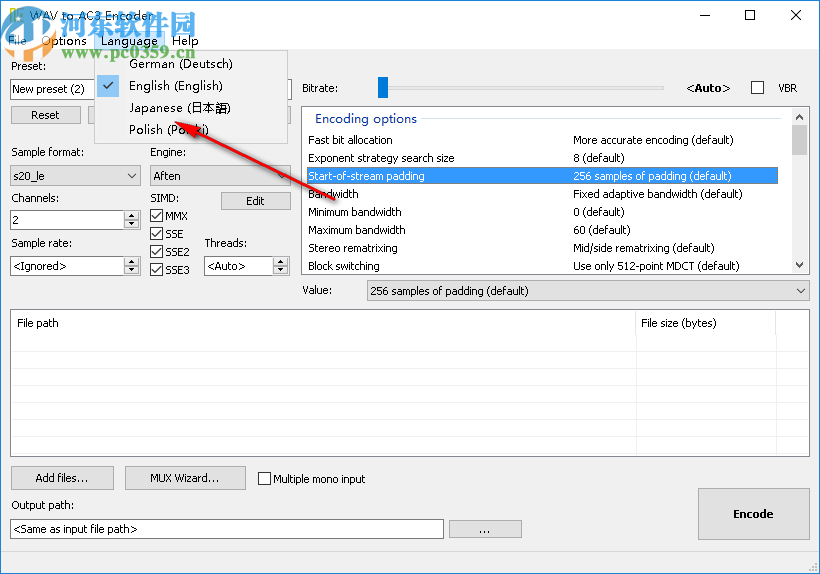
Task: Expand the Sample format dropdown
Action: click(75, 176)
